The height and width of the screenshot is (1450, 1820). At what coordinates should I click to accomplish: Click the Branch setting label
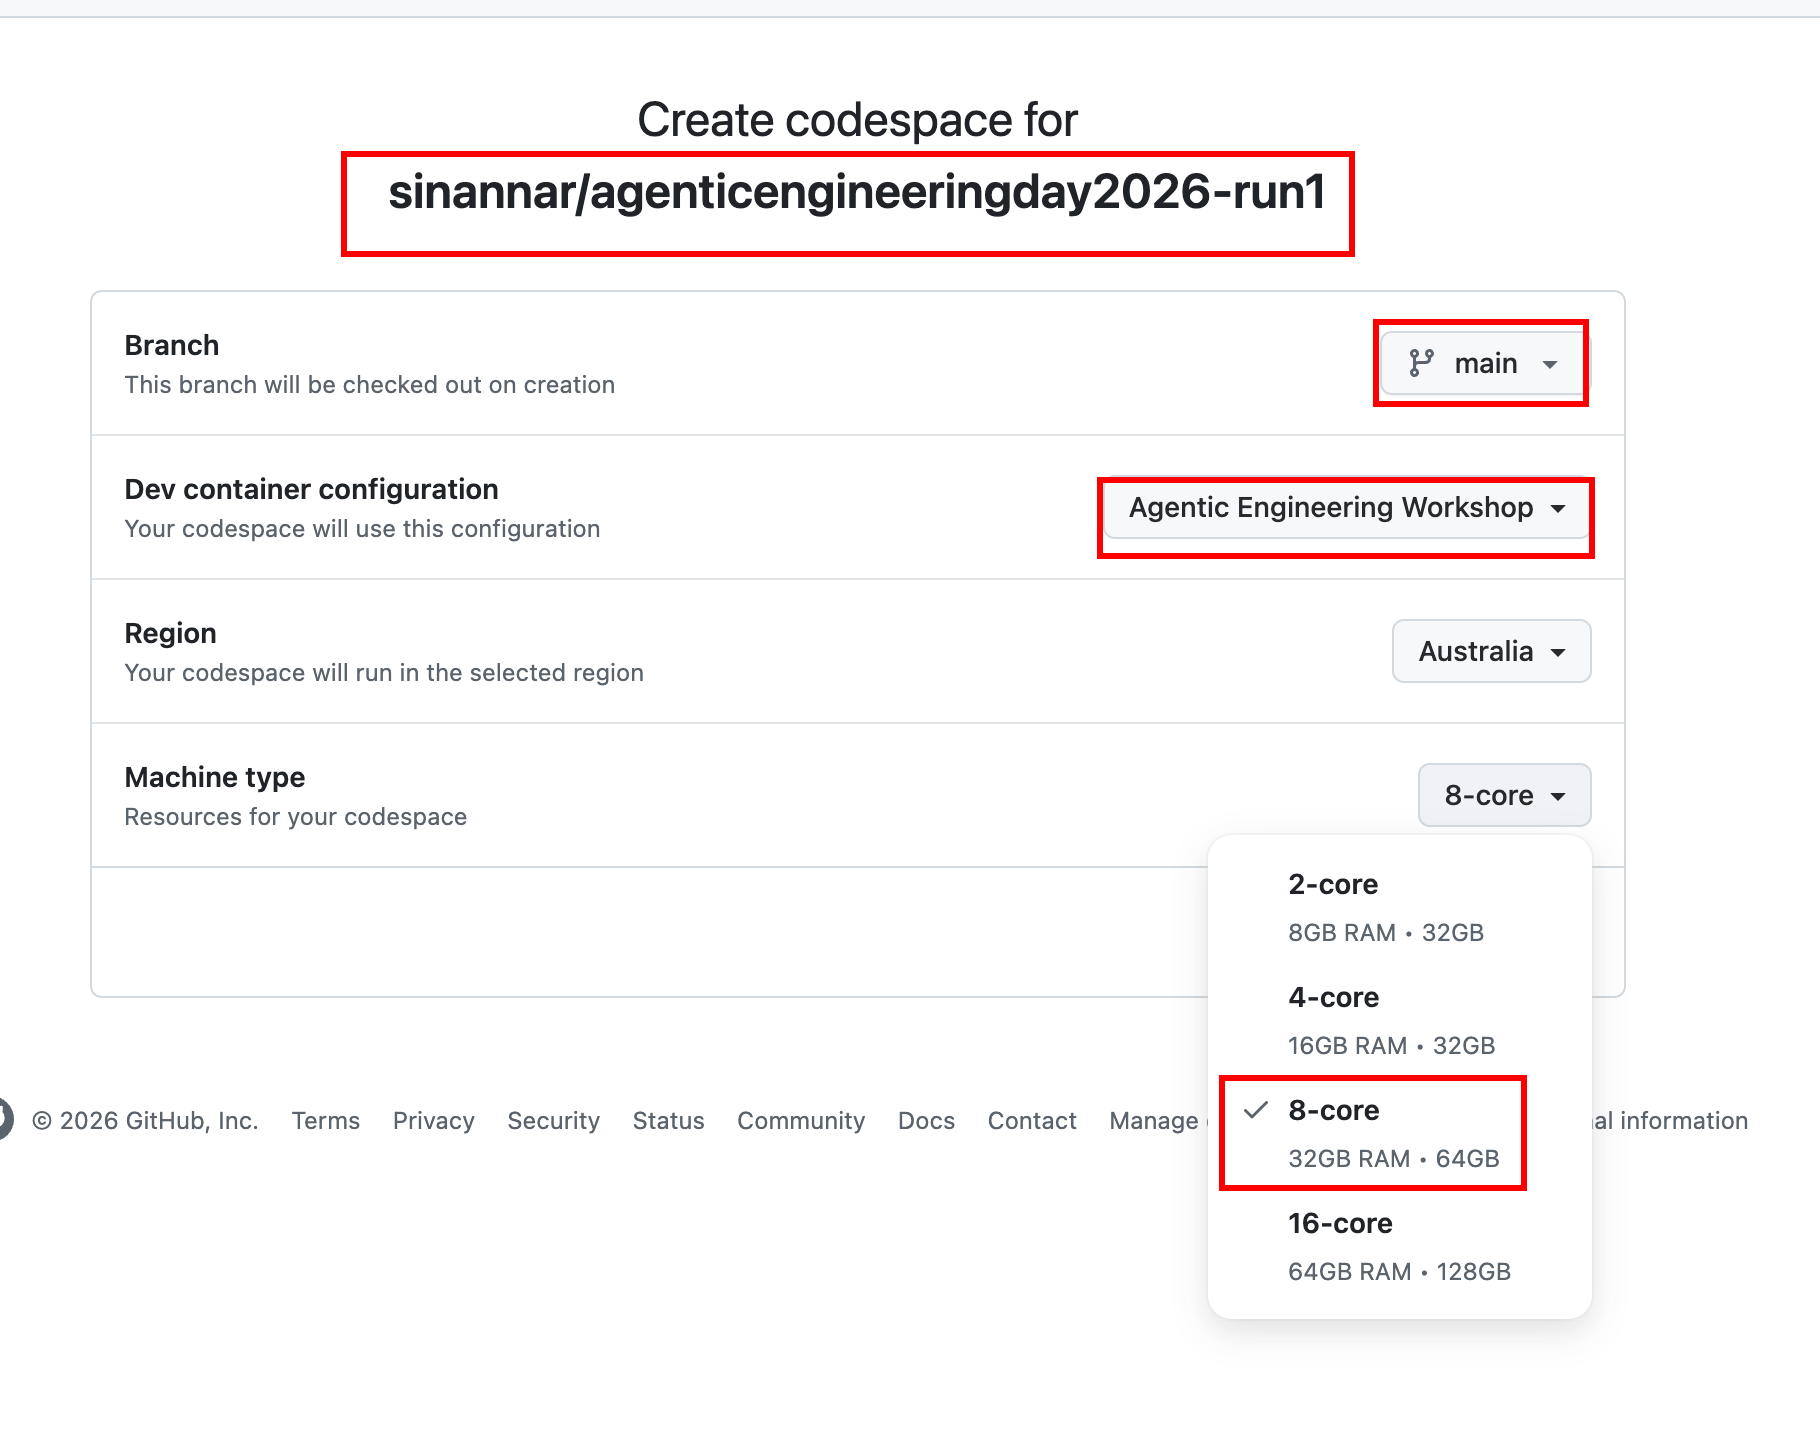(x=171, y=345)
